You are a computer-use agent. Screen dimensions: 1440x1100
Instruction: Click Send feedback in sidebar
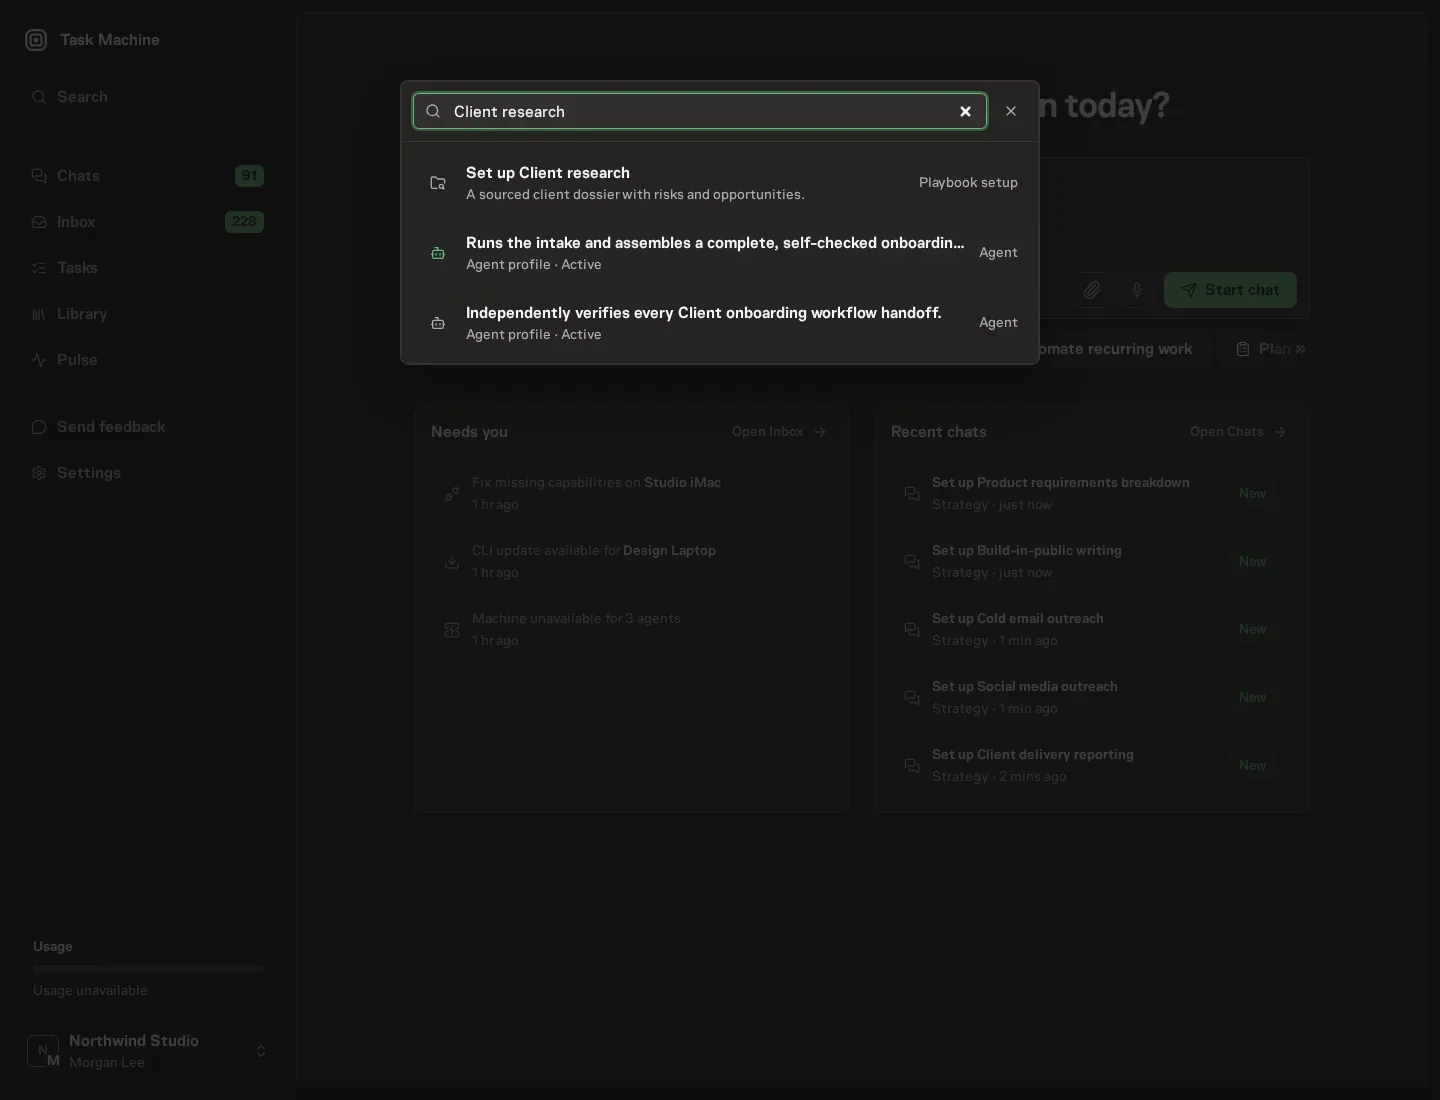tap(148, 427)
